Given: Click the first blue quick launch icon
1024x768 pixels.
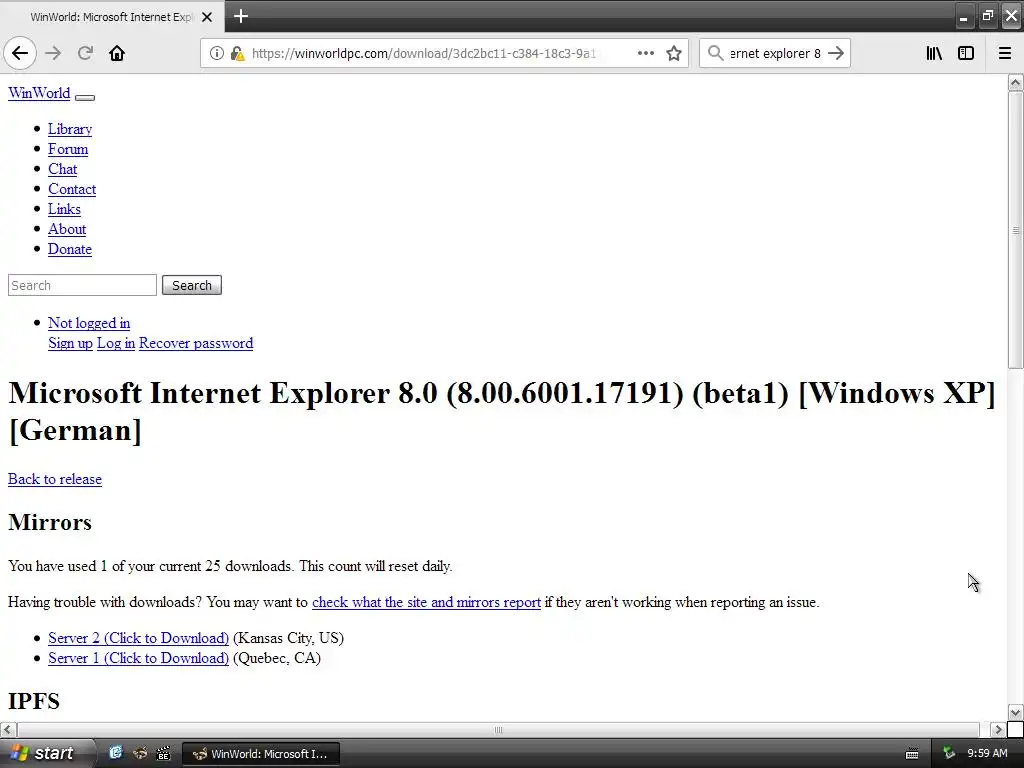Looking at the screenshot, I should coord(116,753).
